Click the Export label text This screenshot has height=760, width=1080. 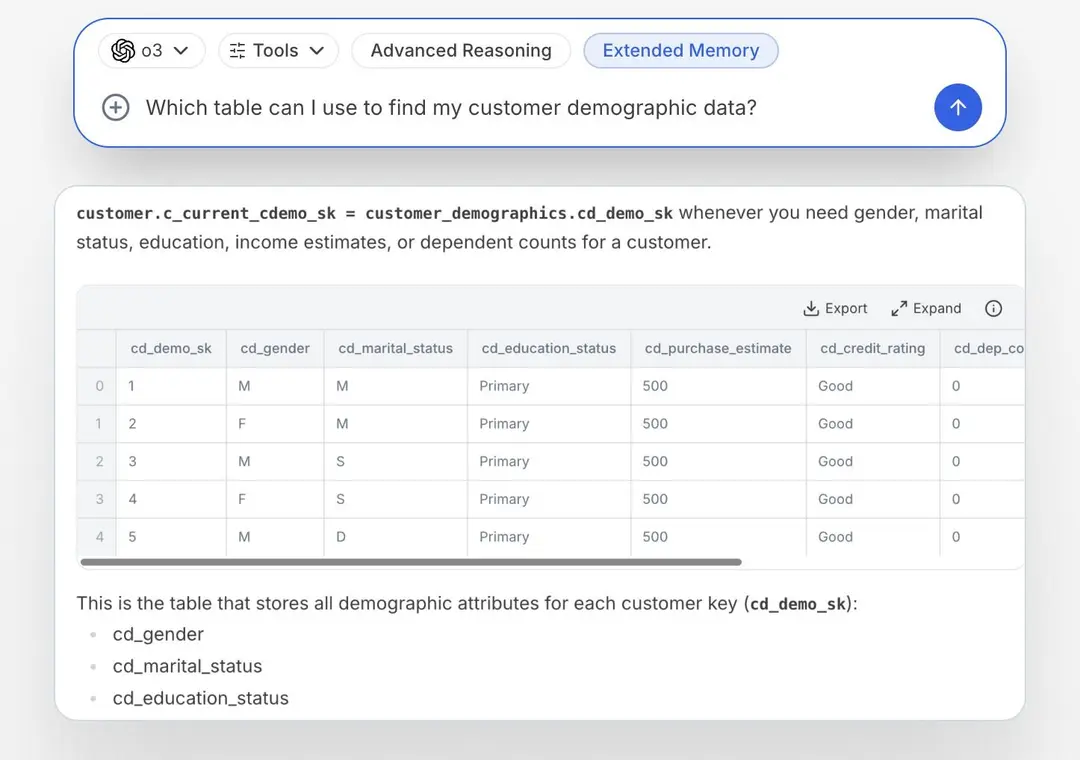point(846,308)
